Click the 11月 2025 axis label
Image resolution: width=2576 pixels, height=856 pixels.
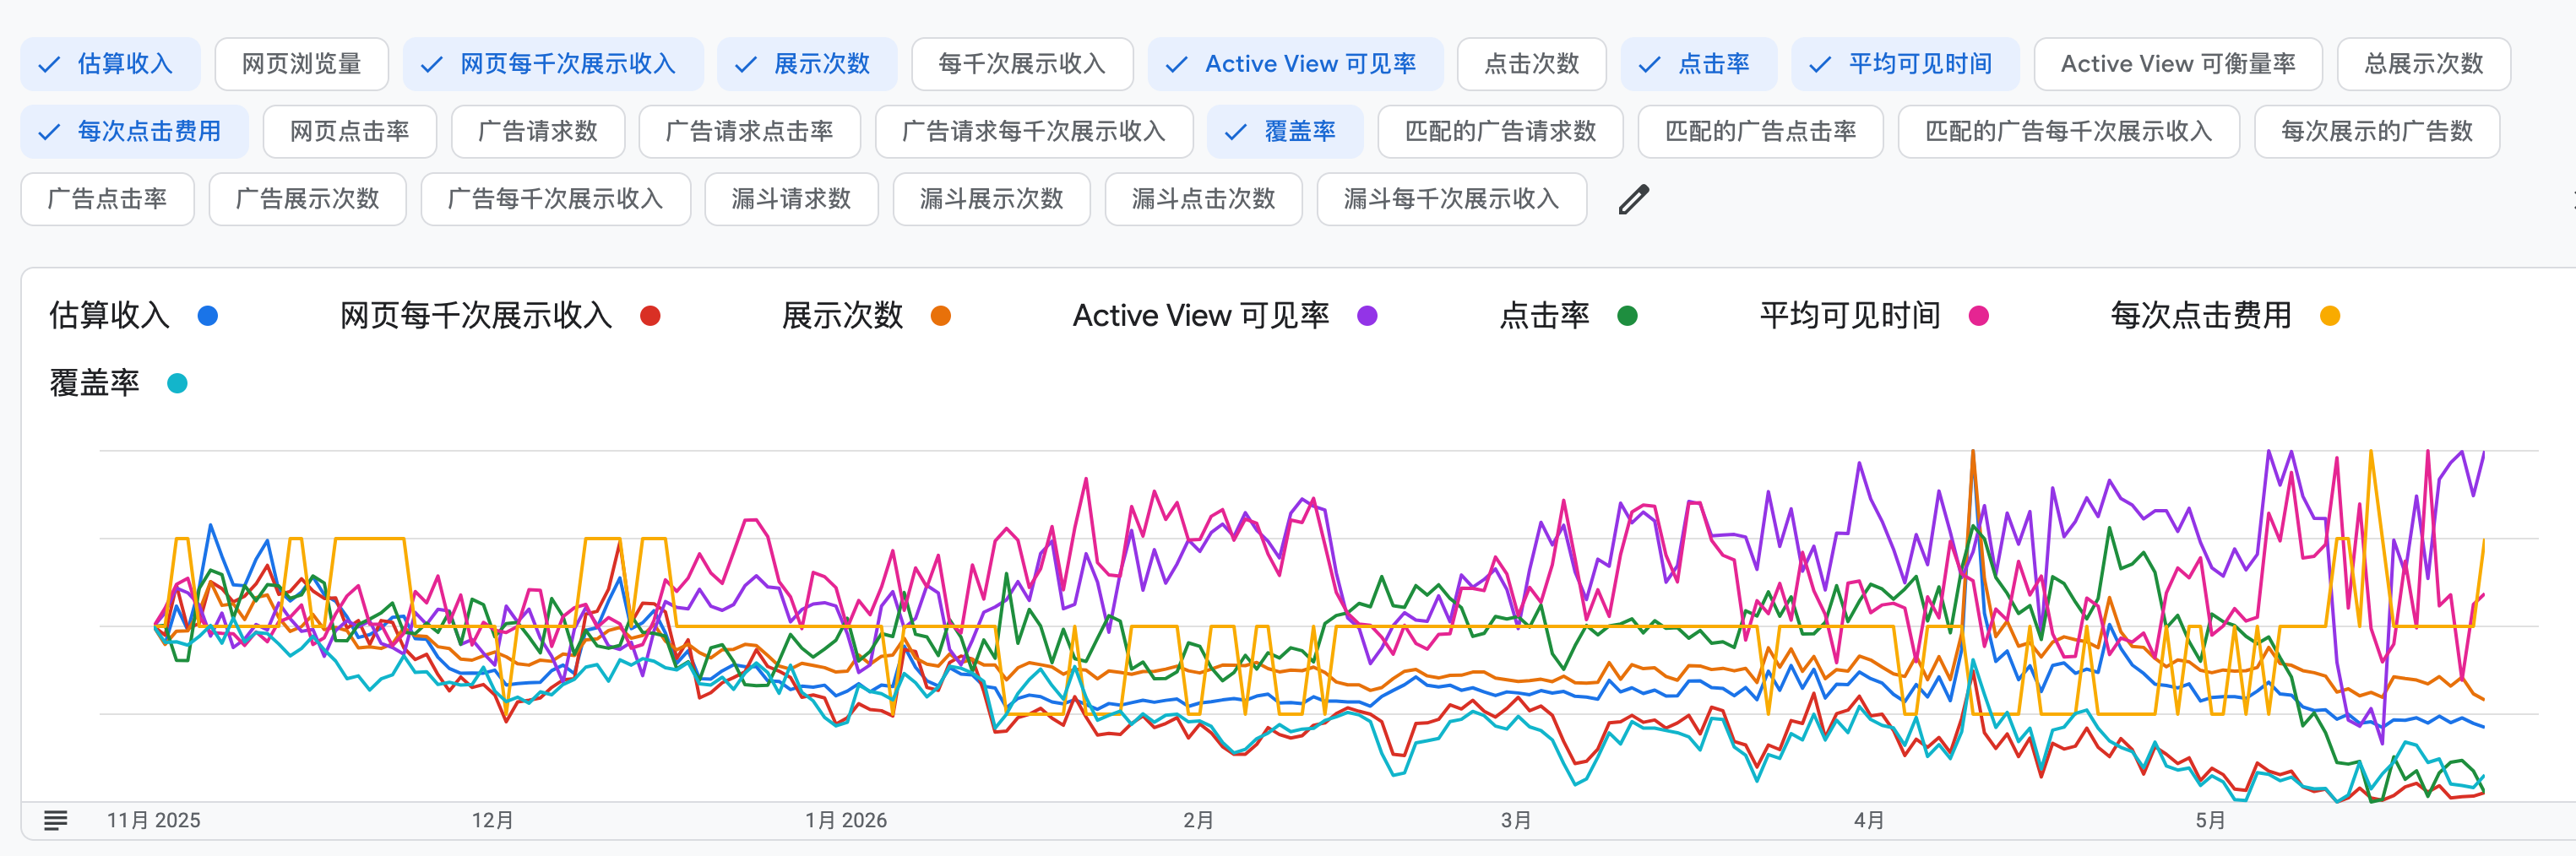153,821
